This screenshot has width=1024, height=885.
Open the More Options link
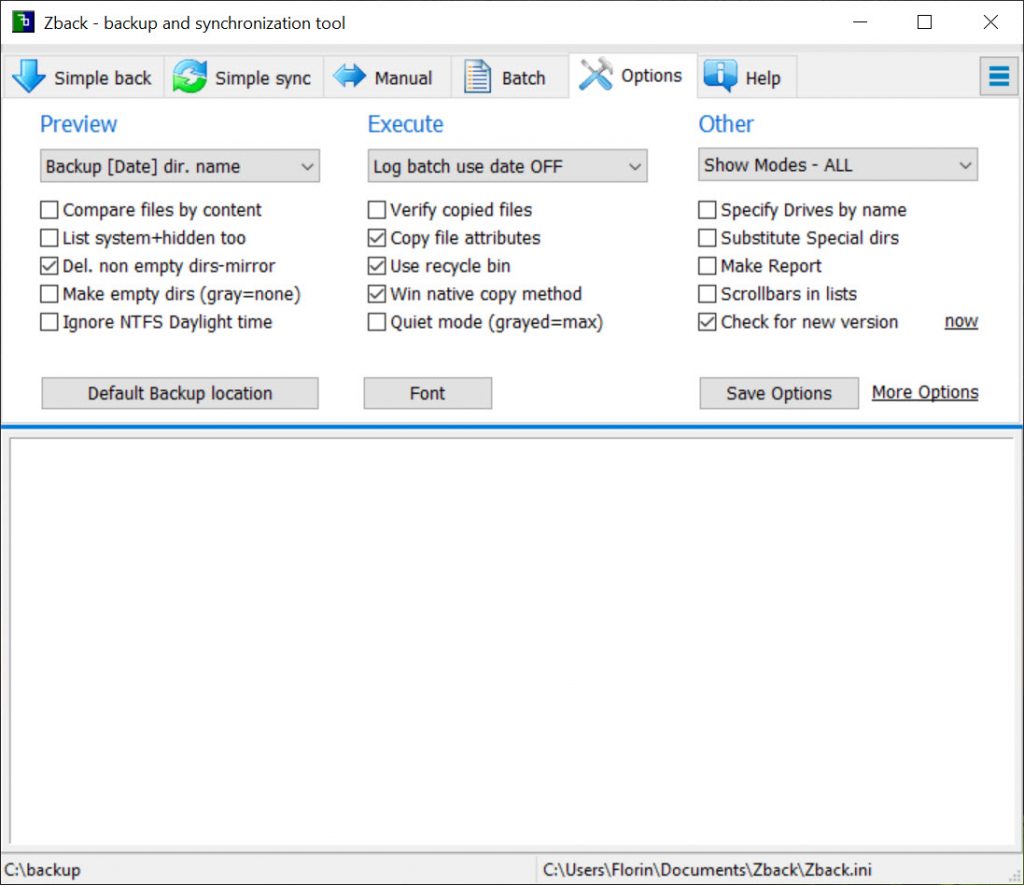pos(925,392)
